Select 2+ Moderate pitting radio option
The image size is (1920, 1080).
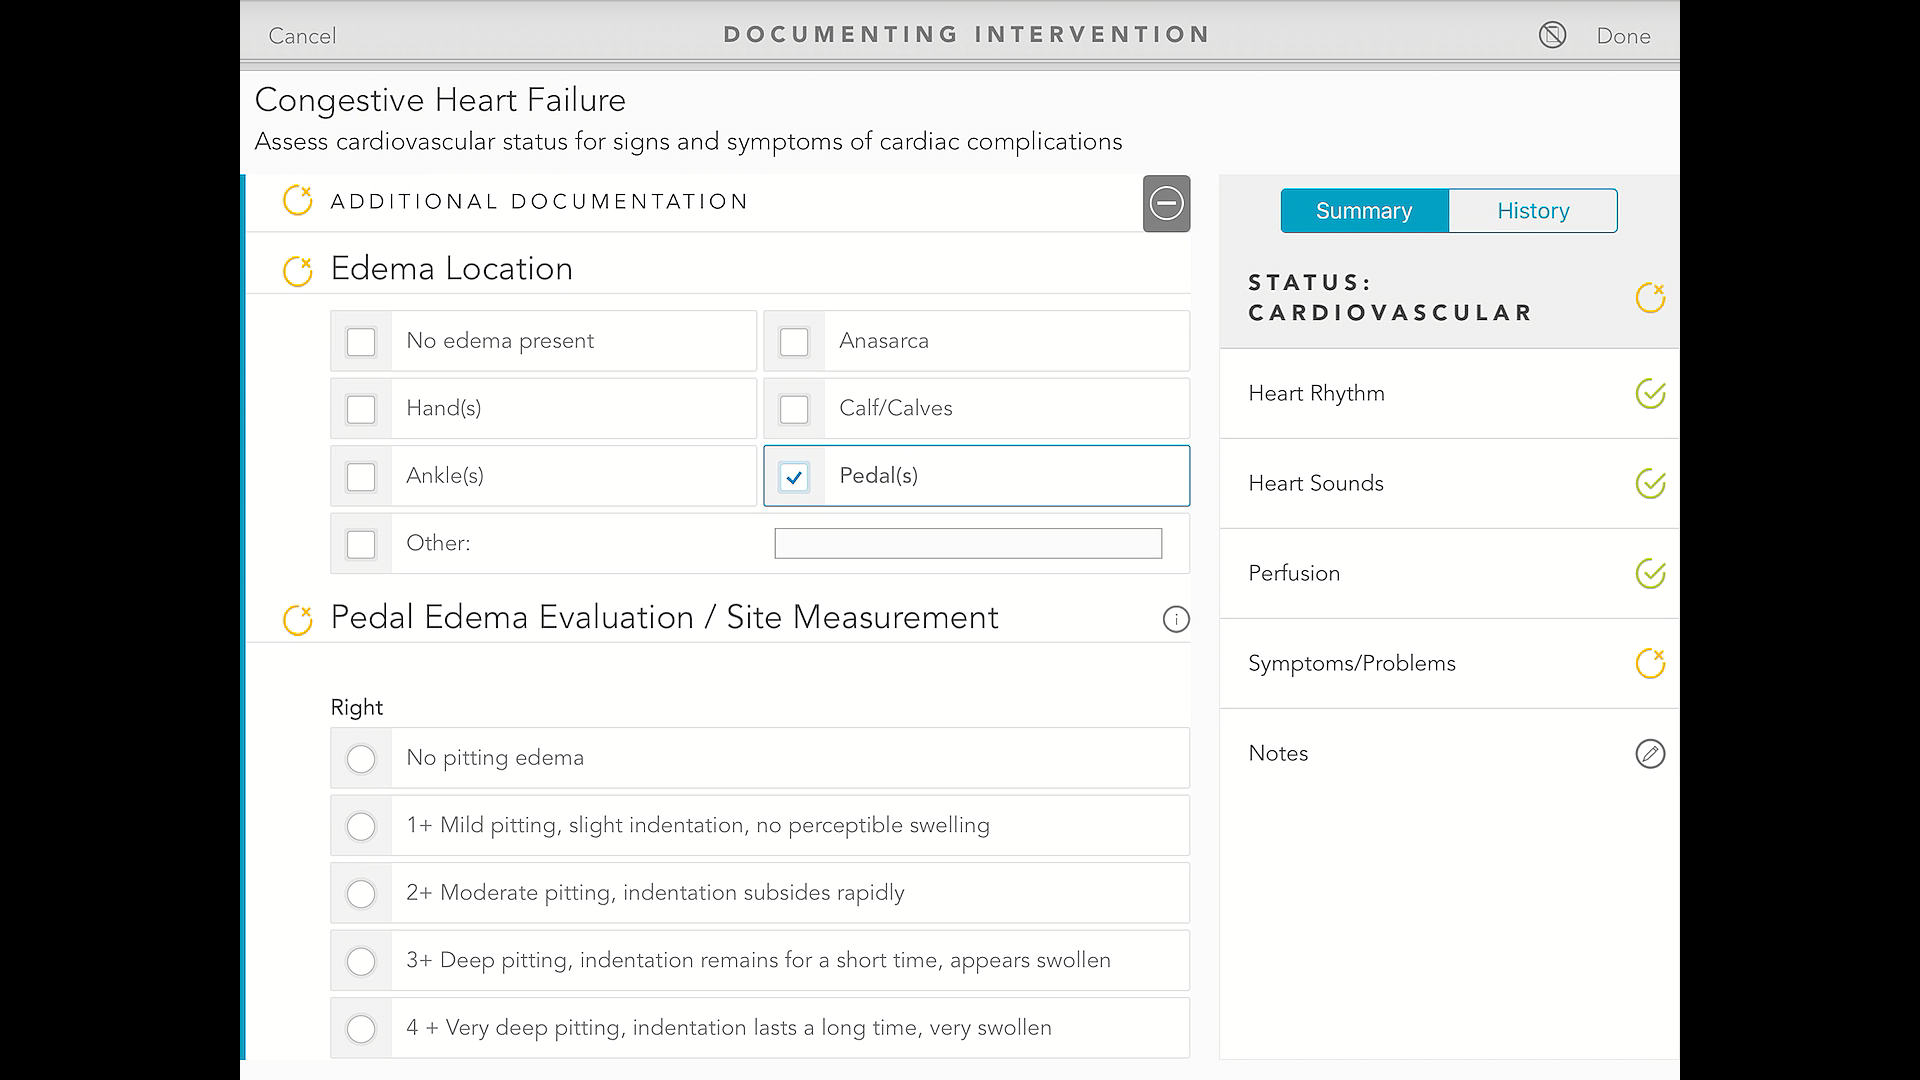(361, 893)
